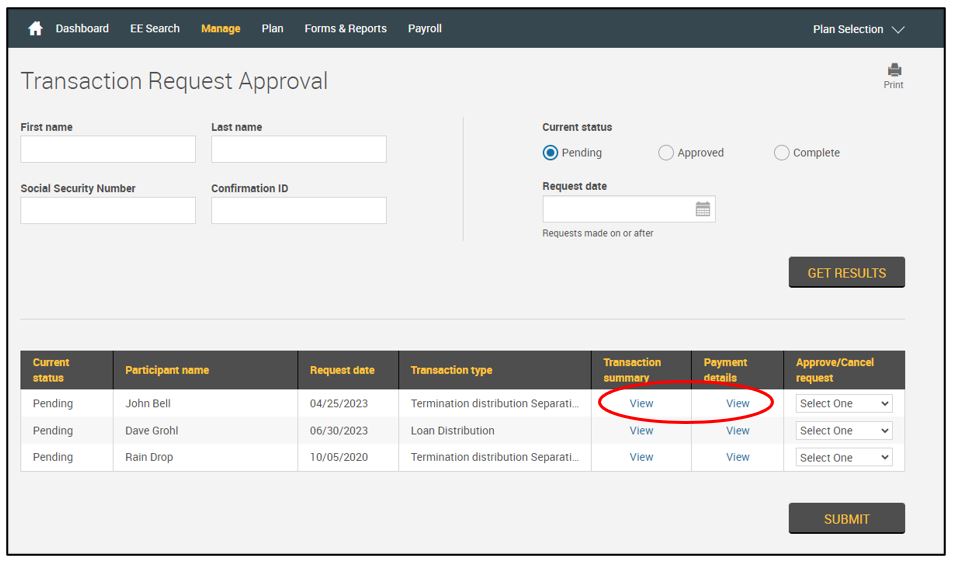
Task: View transaction summary for John Bell
Action: click(641, 404)
